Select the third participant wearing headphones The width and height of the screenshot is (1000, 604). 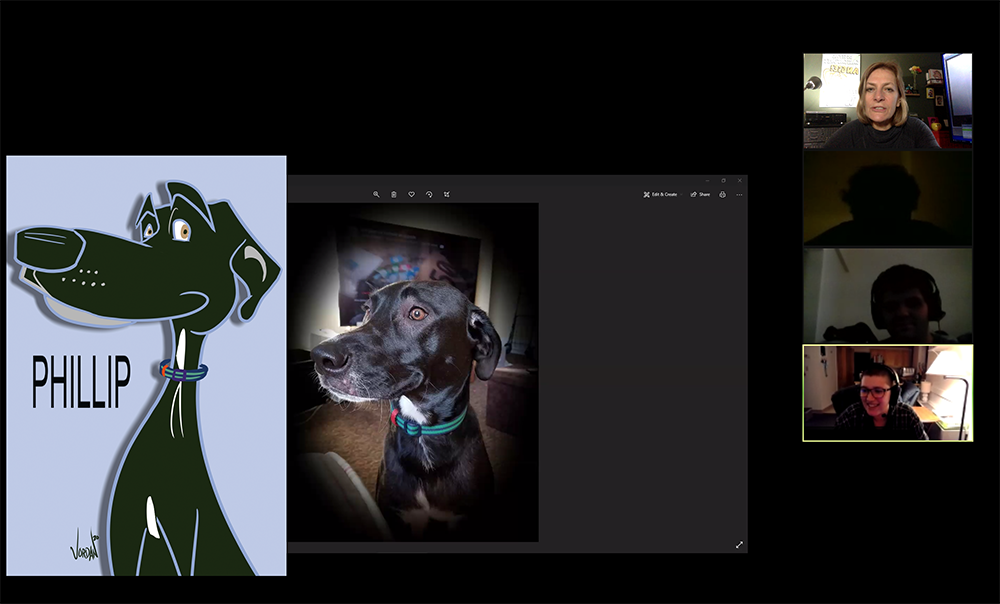pyautogui.click(x=887, y=295)
